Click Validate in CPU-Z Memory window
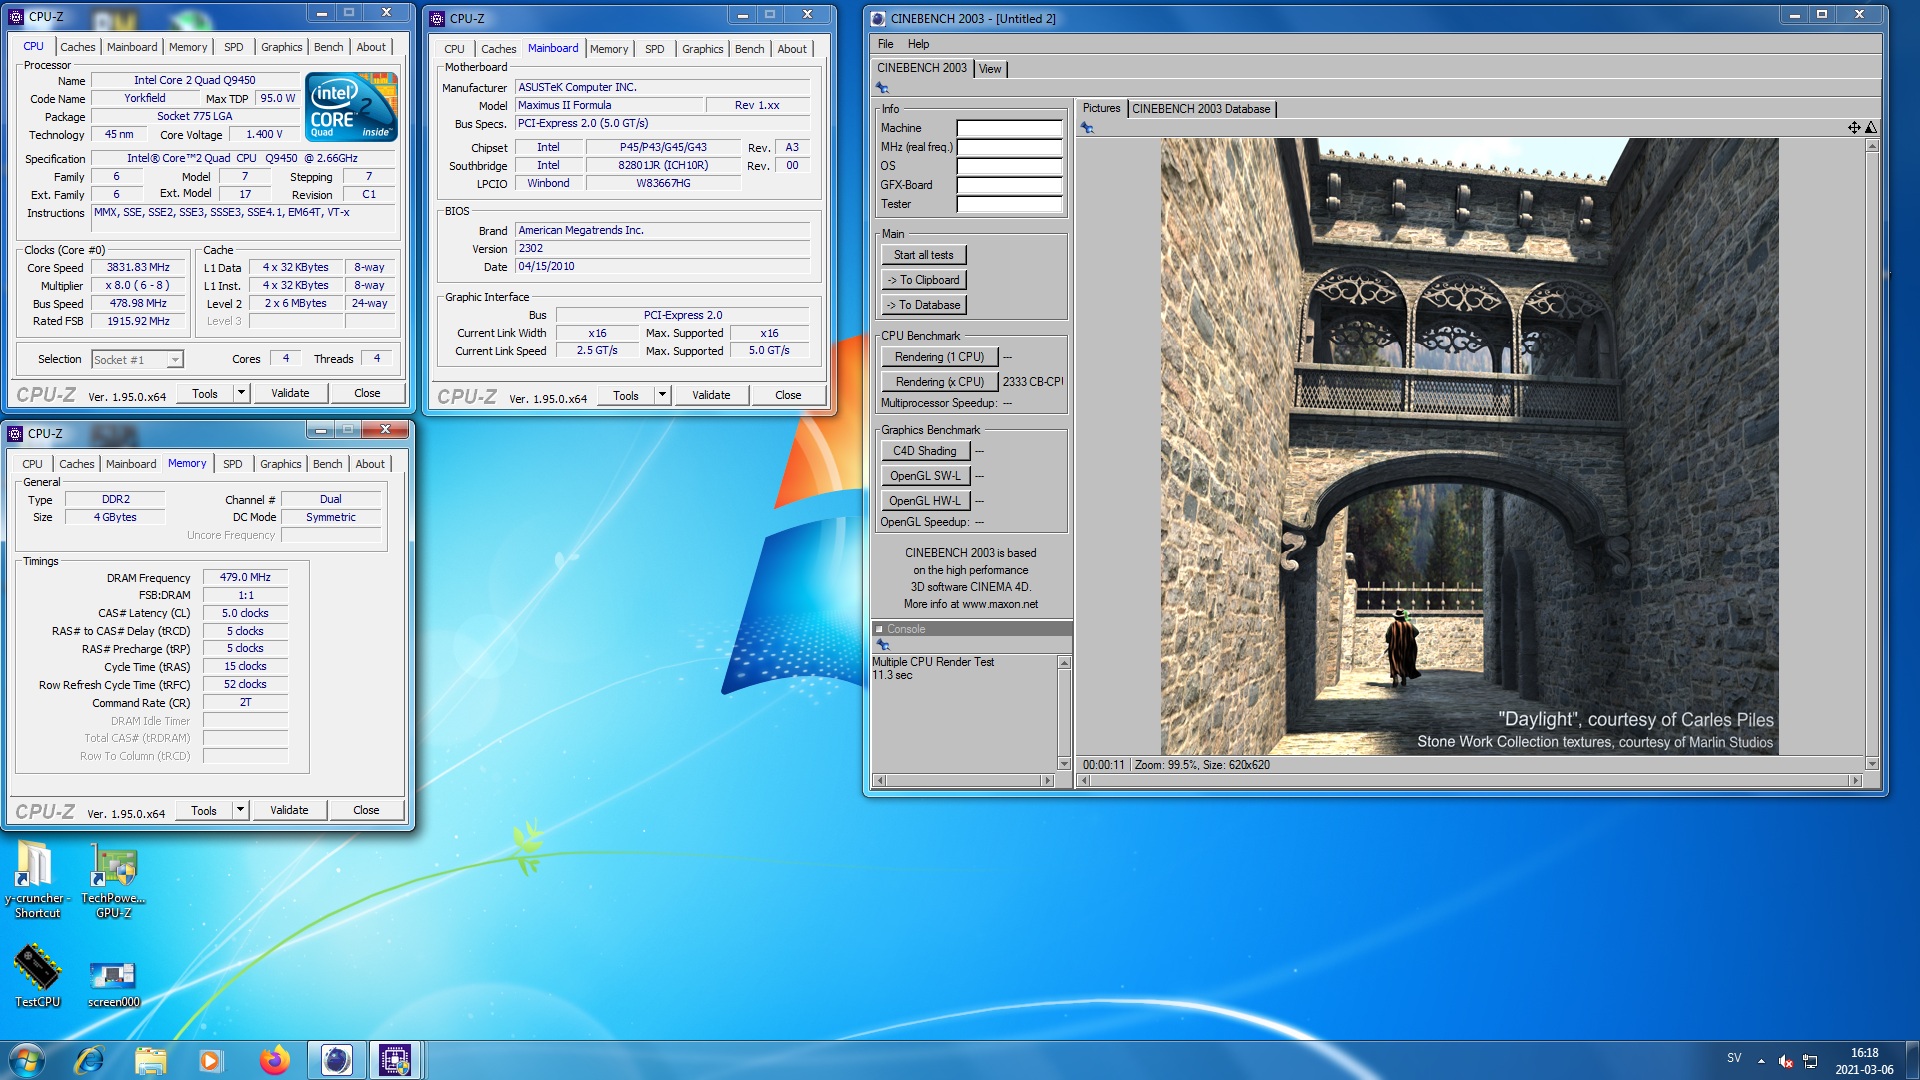The height and width of the screenshot is (1080, 1920). click(289, 810)
